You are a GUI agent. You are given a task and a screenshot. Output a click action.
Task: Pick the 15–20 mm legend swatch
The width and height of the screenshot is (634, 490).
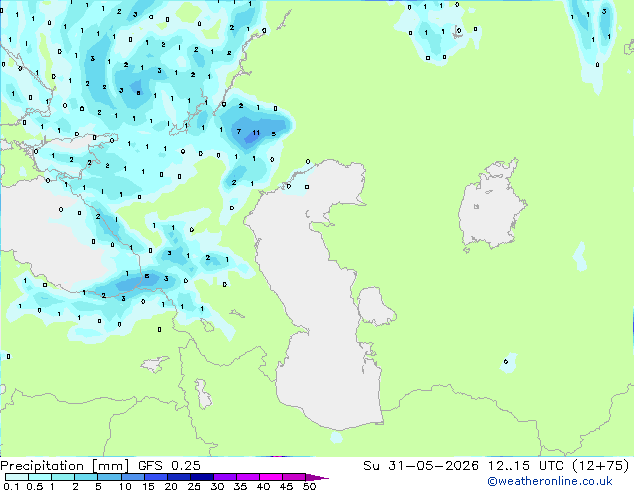[x=155, y=477]
